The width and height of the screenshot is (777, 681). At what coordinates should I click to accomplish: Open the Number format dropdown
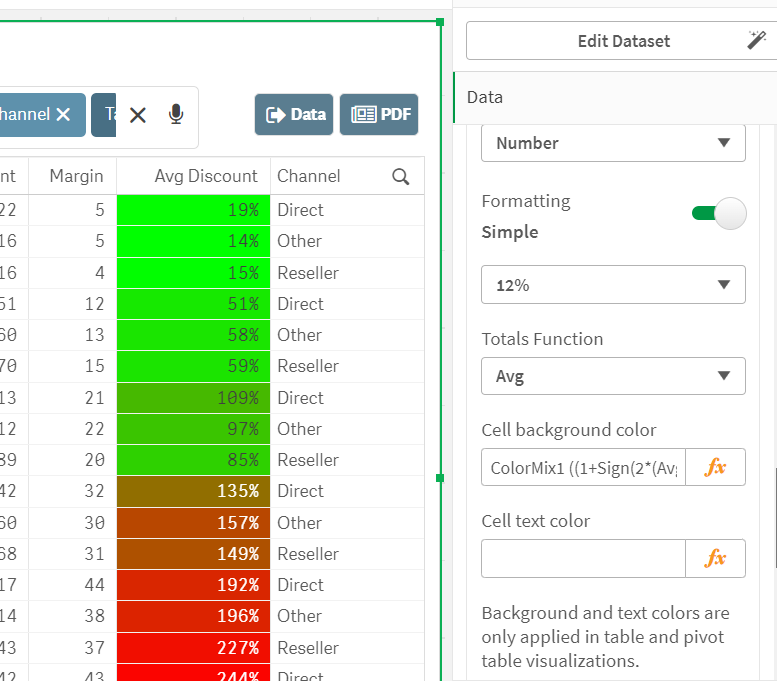coord(613,143)
